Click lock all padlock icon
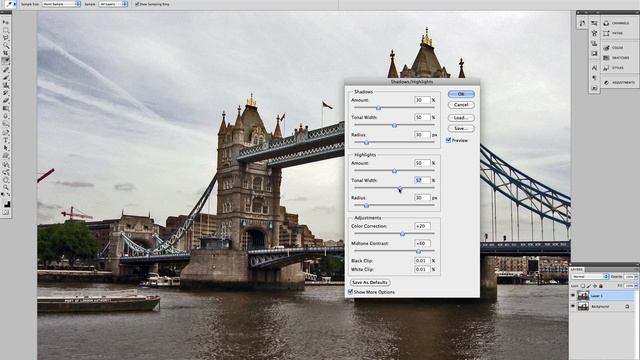This screenshot has width=640, height=360. click(x=601, y=286)
